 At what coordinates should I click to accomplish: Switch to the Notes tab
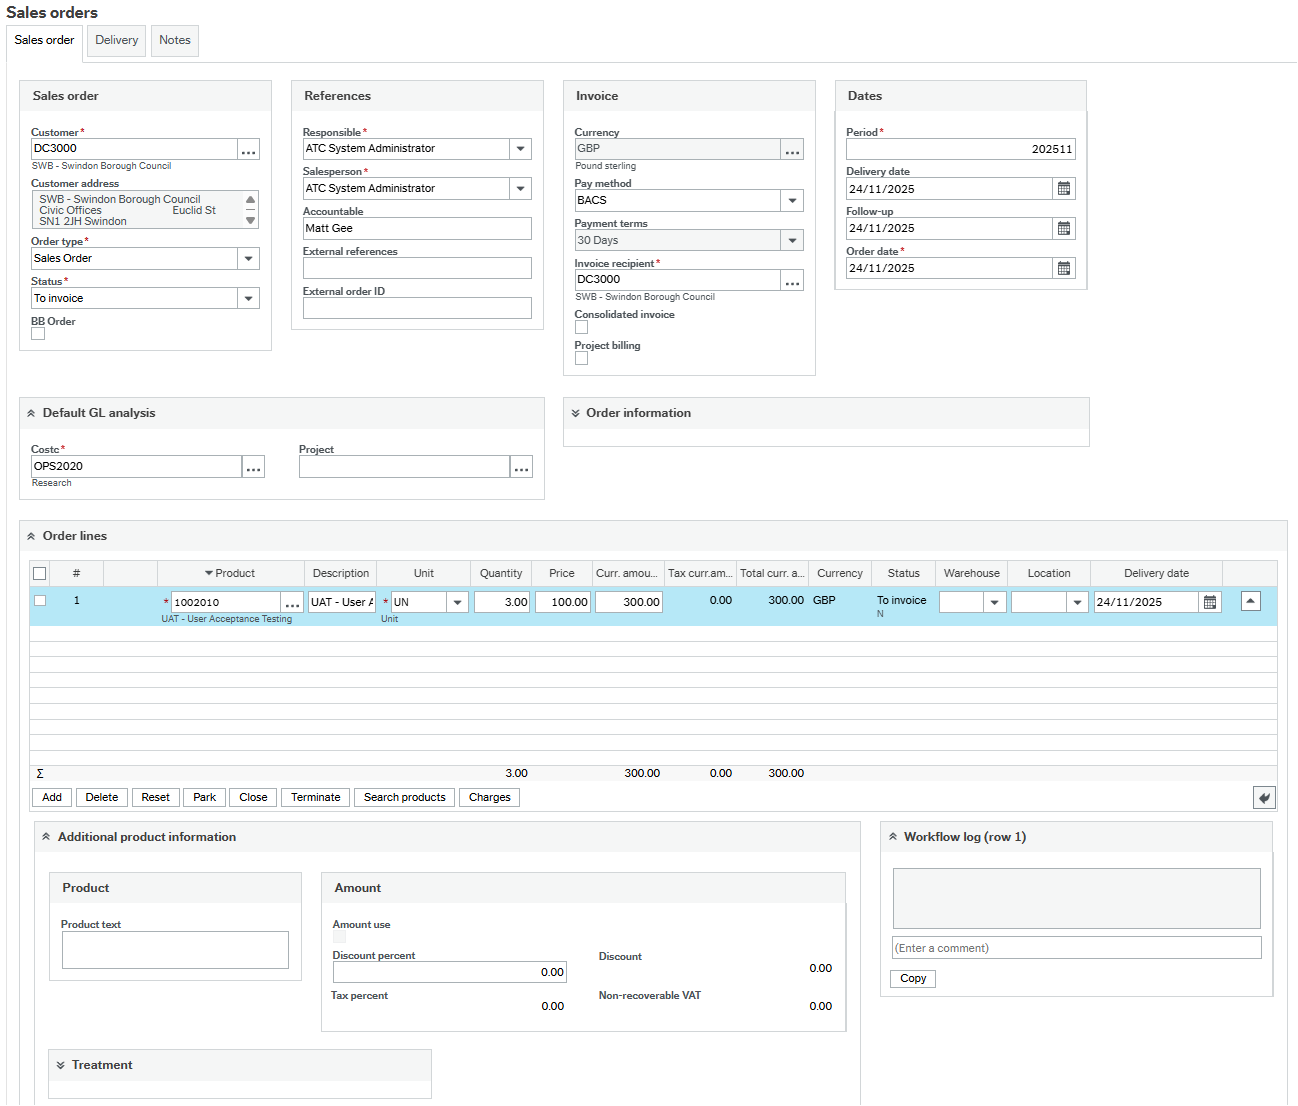pyautogui.click(x=175, y=41)
